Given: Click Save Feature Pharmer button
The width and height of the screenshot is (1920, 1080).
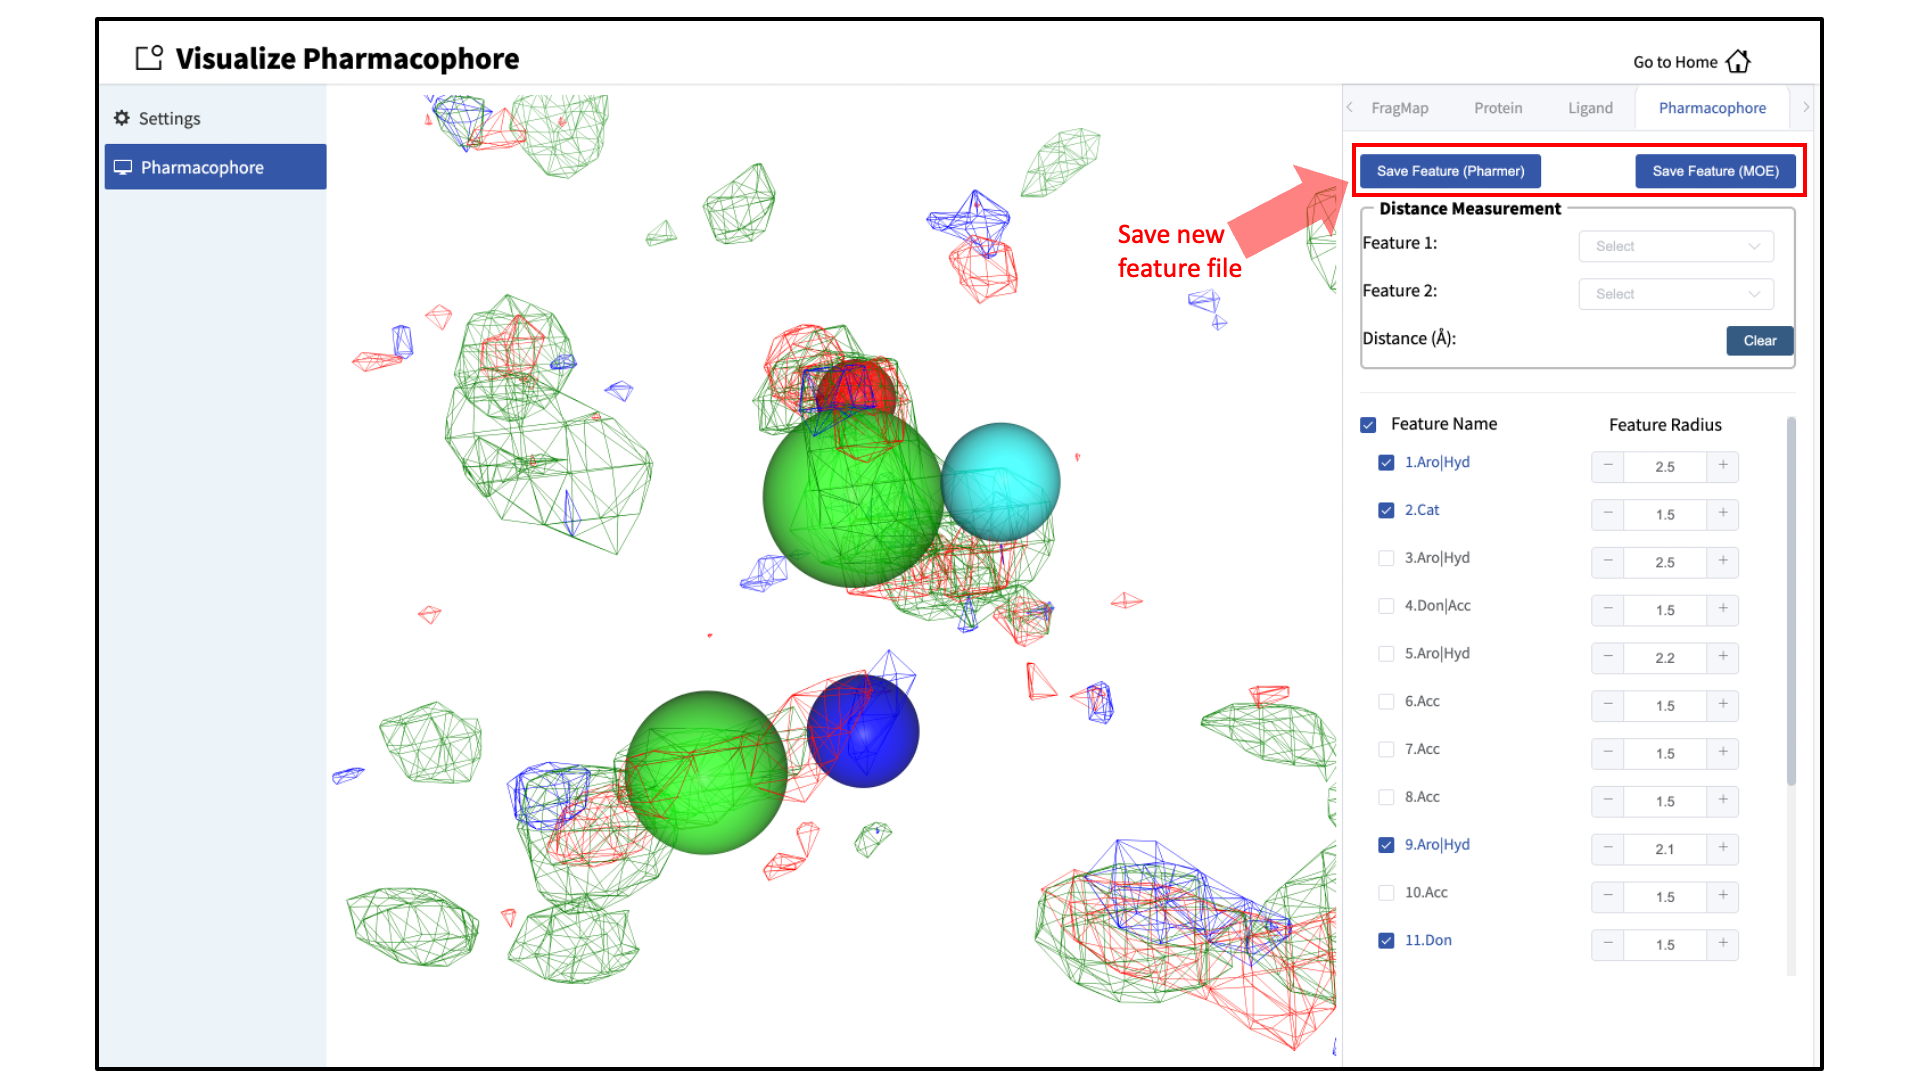Looking at the screenshot, I should click(1449, 169).
